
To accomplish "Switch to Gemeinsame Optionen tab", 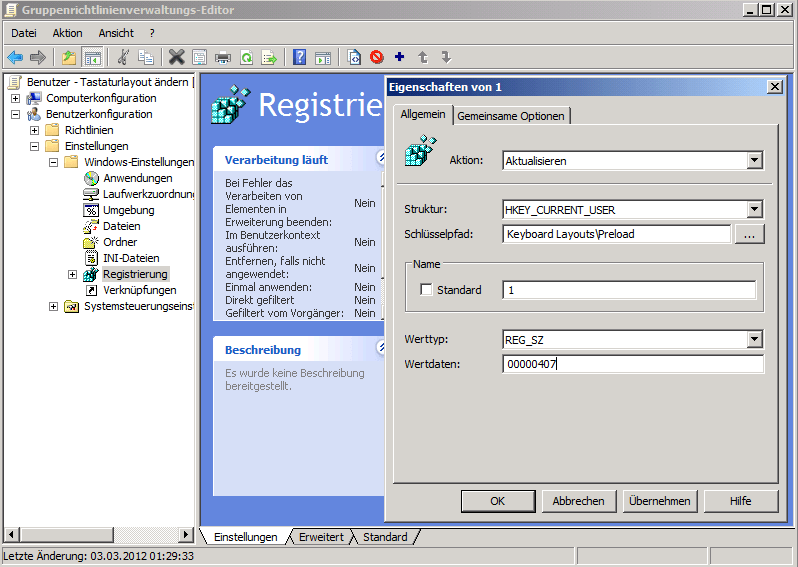I will [510, 116].
